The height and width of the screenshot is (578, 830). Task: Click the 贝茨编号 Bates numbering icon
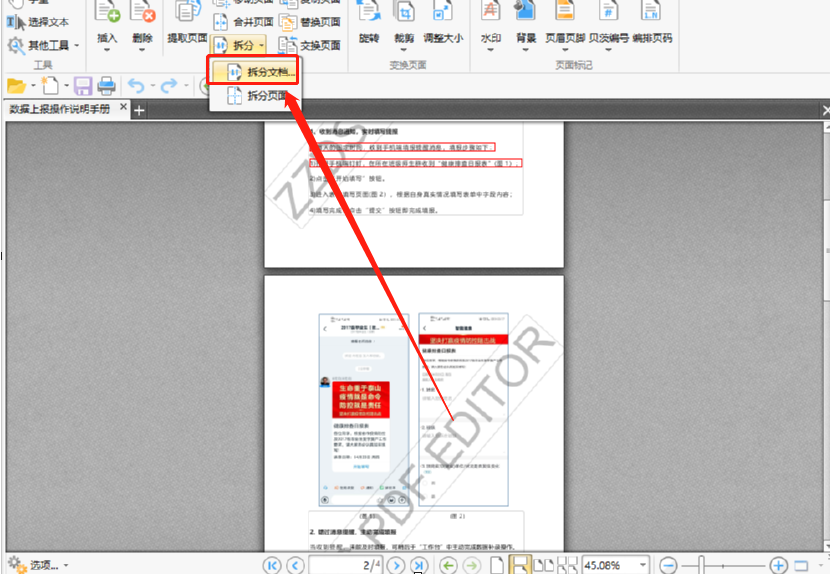(609, 12)
